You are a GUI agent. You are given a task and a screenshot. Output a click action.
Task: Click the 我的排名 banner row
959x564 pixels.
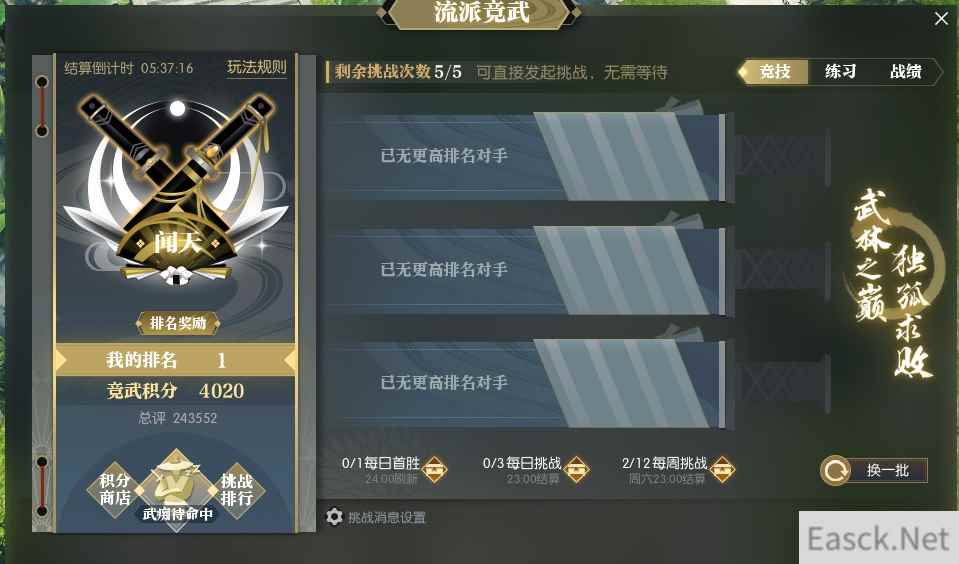click(176, 360)
